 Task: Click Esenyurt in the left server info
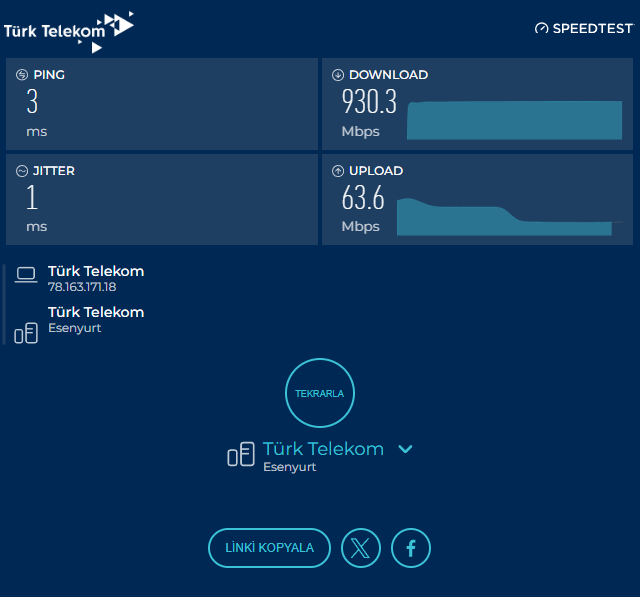pos(75,328)
